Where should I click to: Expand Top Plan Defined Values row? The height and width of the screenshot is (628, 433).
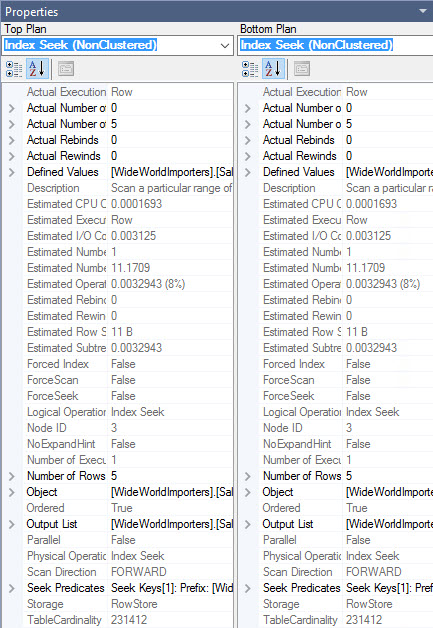click(x=12, y=172)
